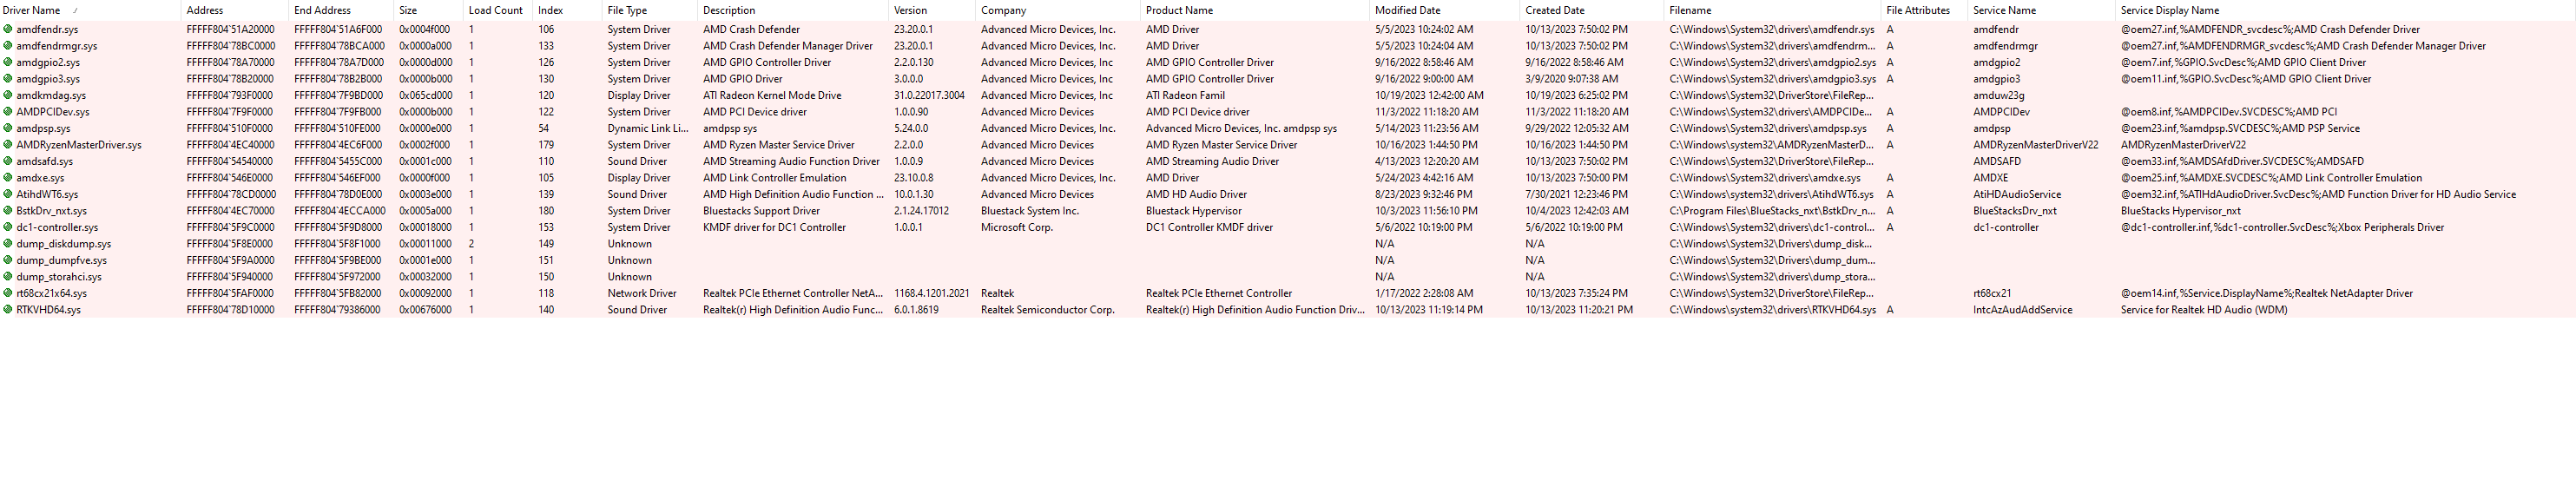Sort by the Filename column header

[x=1773, y=10]
